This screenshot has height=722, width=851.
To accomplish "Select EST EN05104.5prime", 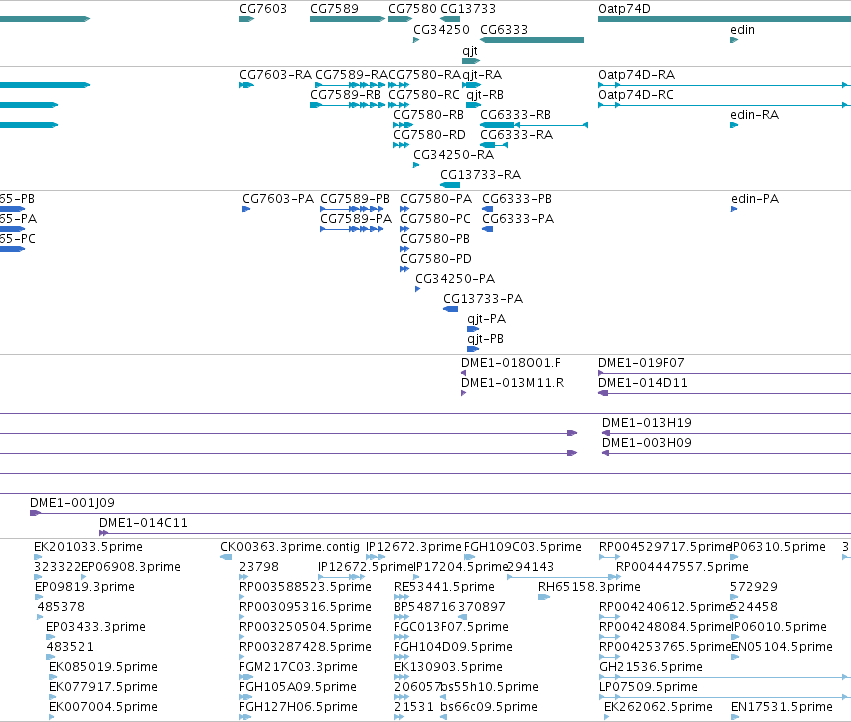I will click(782, 647).
